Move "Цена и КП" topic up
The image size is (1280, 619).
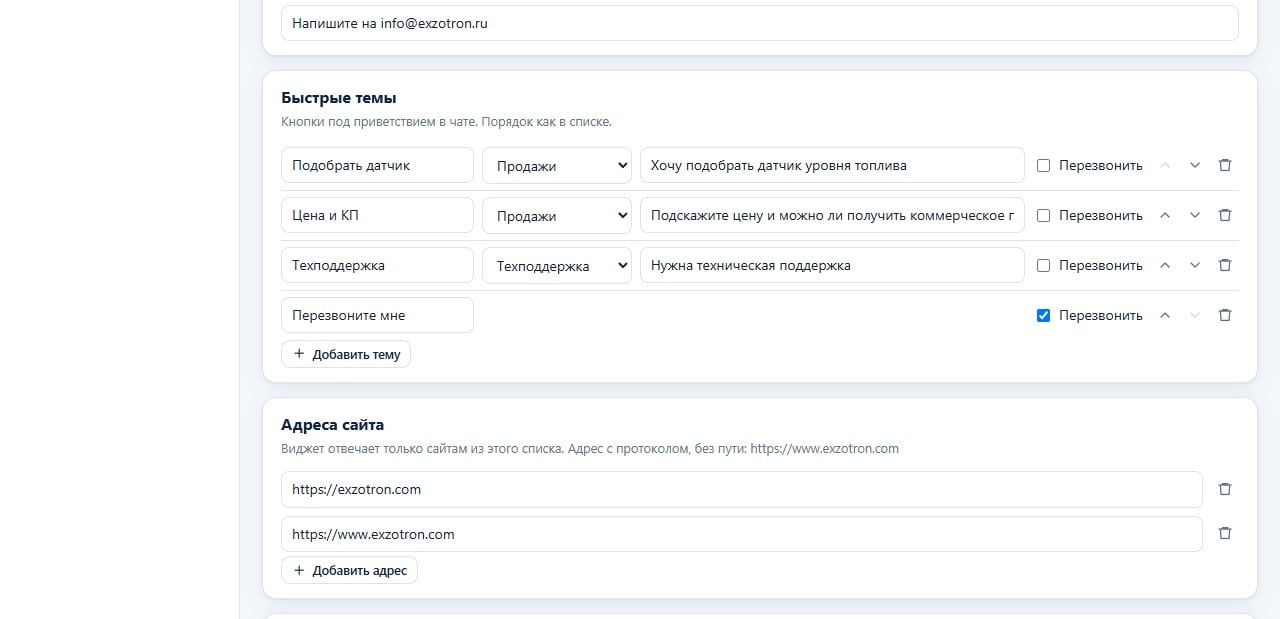pos(1165,215)
